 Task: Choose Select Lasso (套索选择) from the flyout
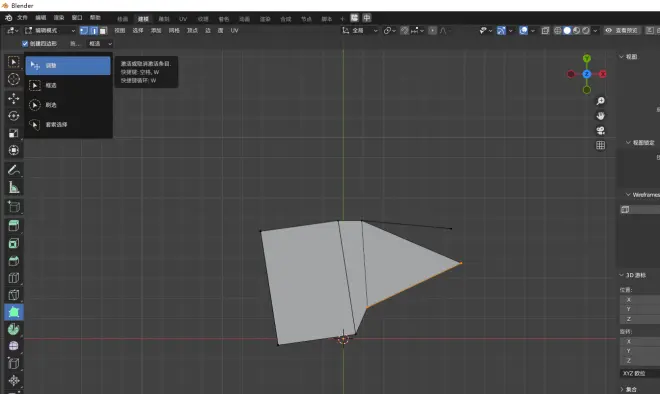click(x=68, y=125)
